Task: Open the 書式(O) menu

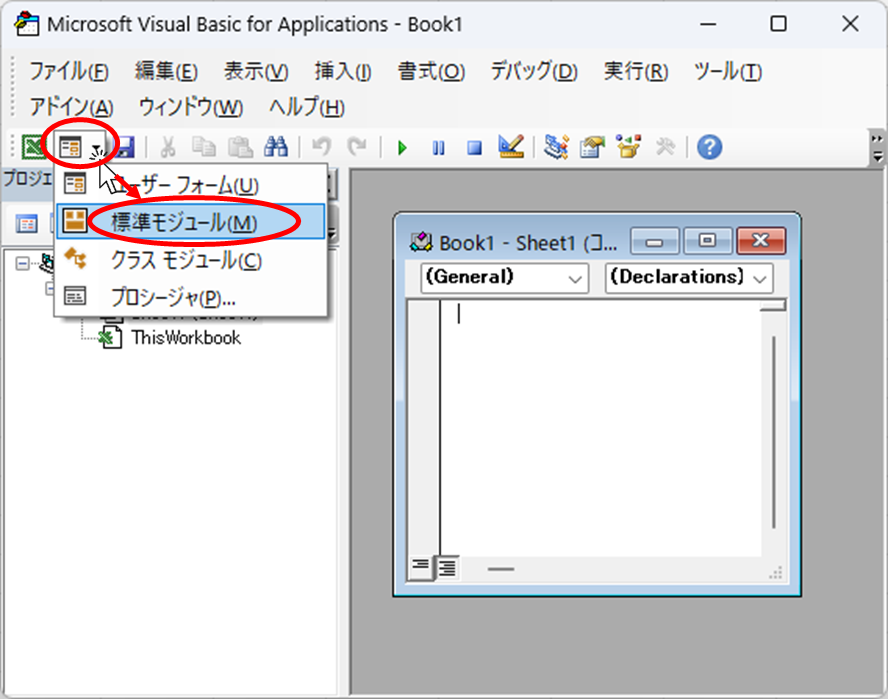Action: pyautogui.click(x=432, y=72)
